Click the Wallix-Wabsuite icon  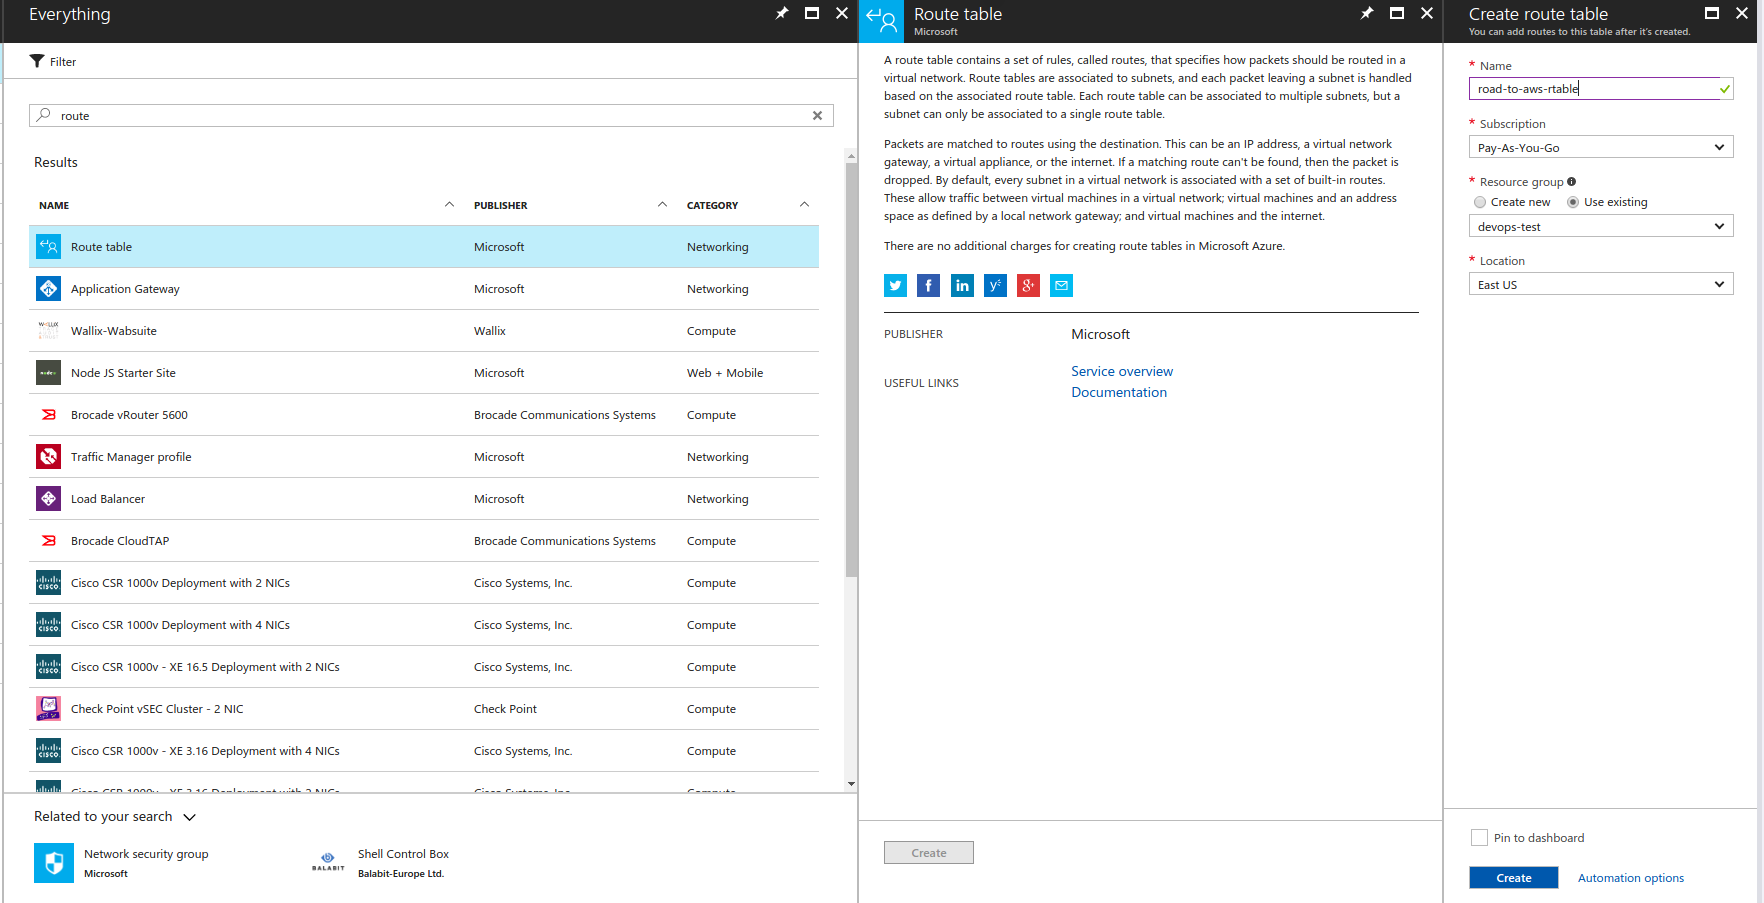48,330
